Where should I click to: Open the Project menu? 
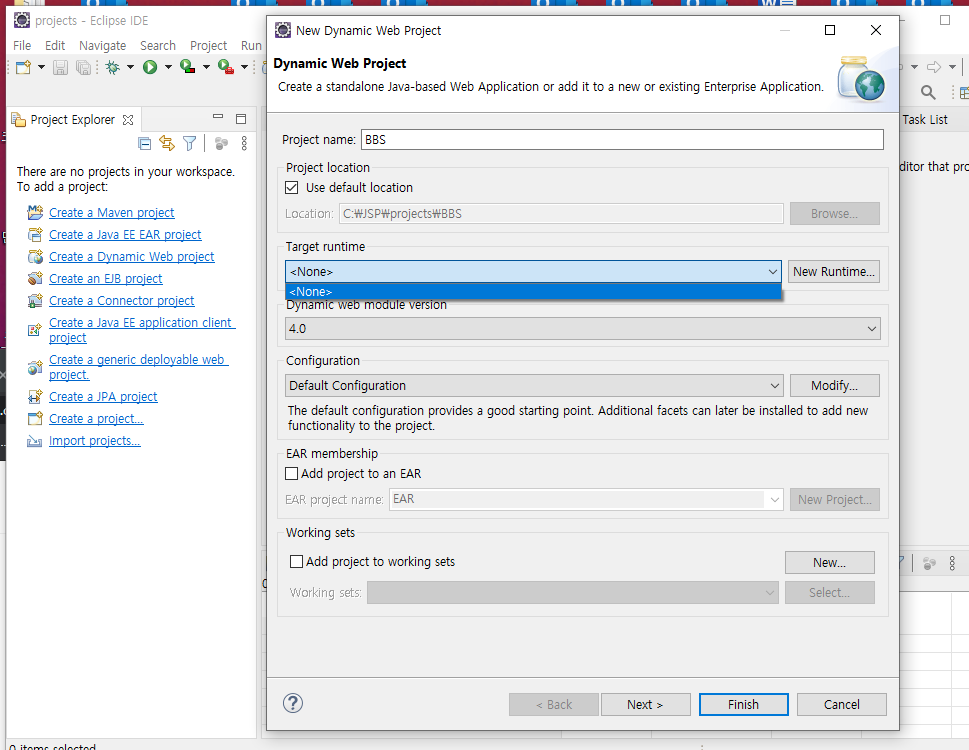click(x=208, y=46)
